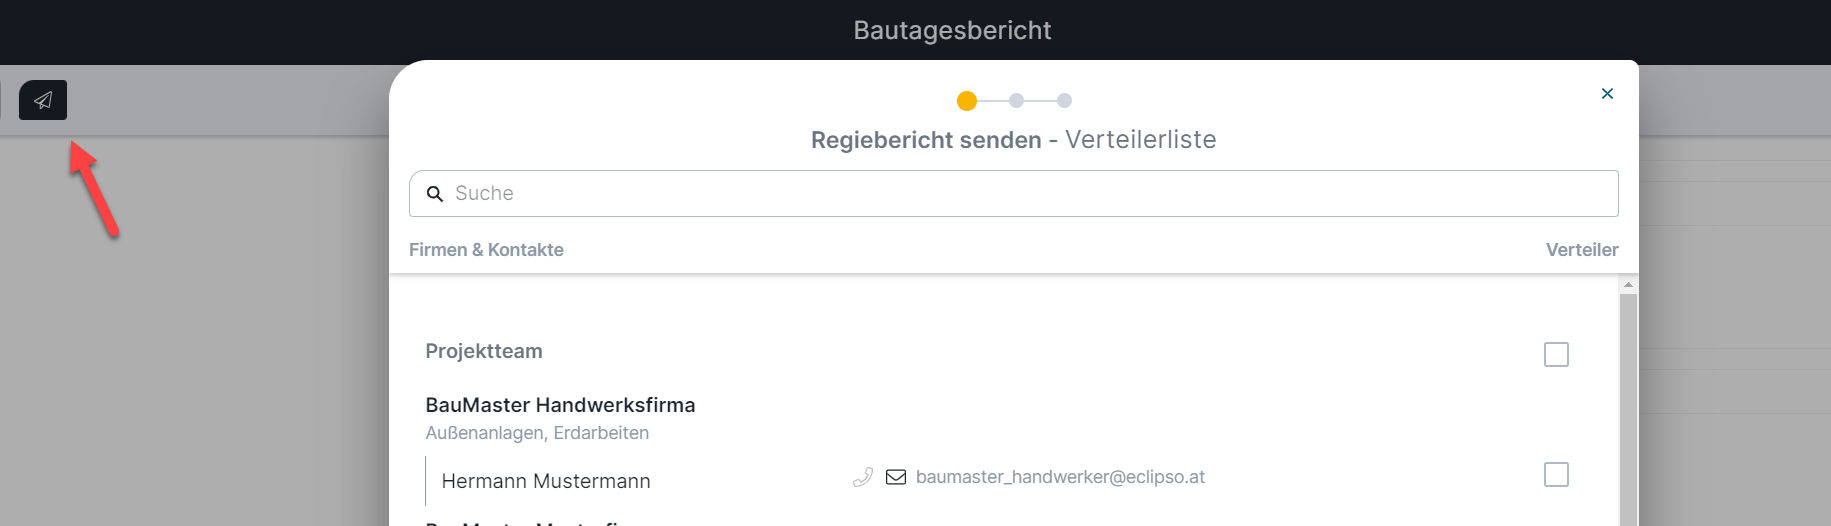Click the Bautagesbericht page title

coord(952,30)
